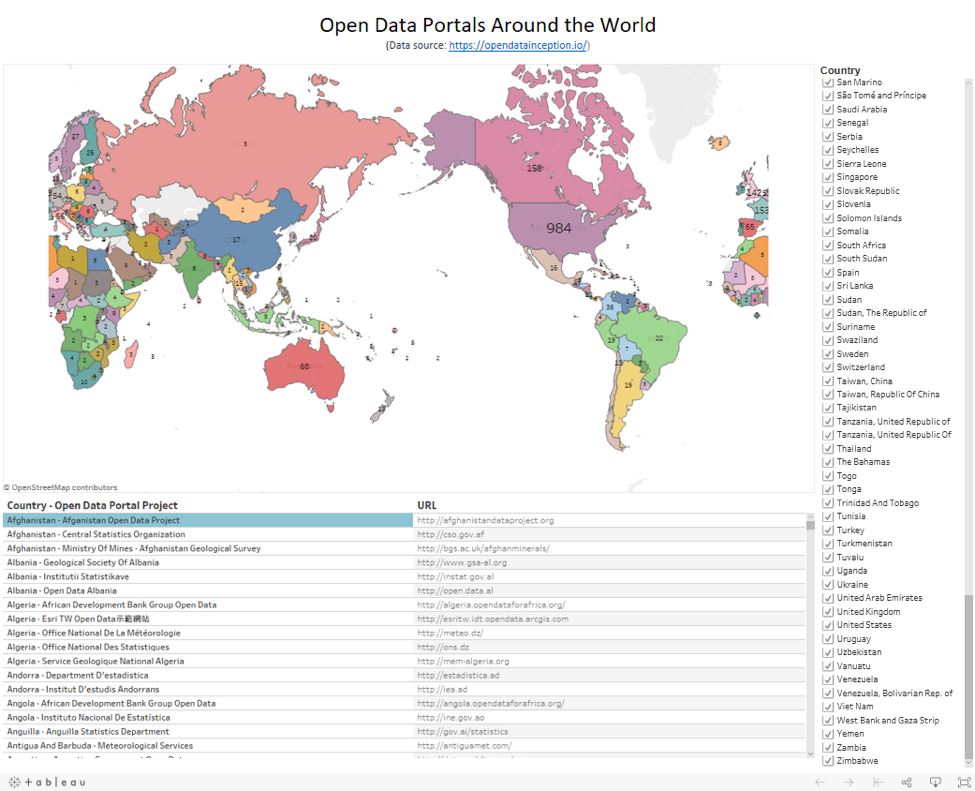Image resolution: width=975 pixels, height=791 pixels.
Task: Enter full screen with footer icon
Action: [x=963, y=782]
